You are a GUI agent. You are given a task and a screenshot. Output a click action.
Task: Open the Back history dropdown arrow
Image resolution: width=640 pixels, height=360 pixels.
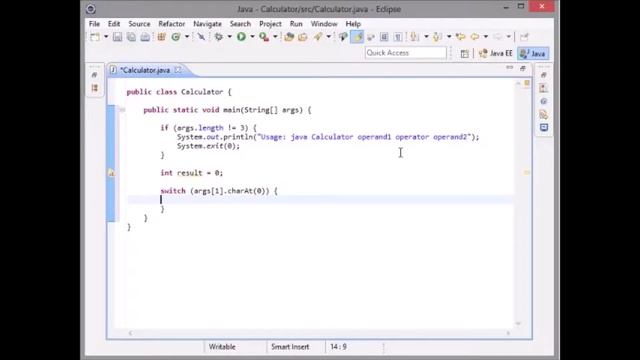pos(486,37)
